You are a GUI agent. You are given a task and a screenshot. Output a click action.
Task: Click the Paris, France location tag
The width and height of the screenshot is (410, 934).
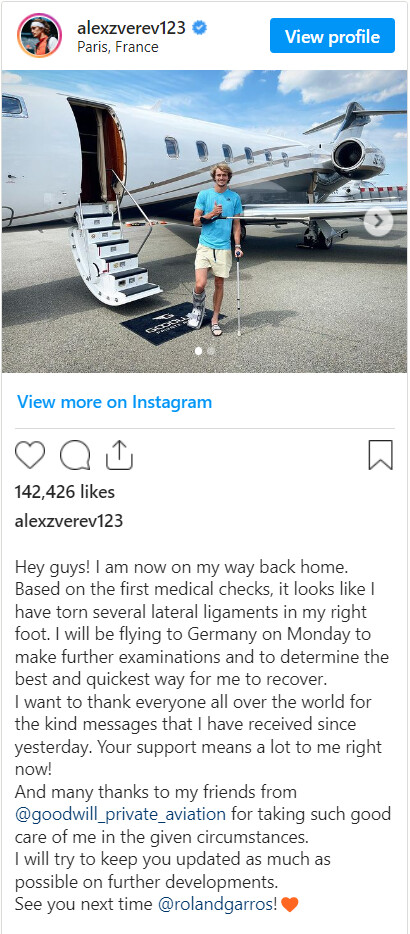click(x=118, y=47)
